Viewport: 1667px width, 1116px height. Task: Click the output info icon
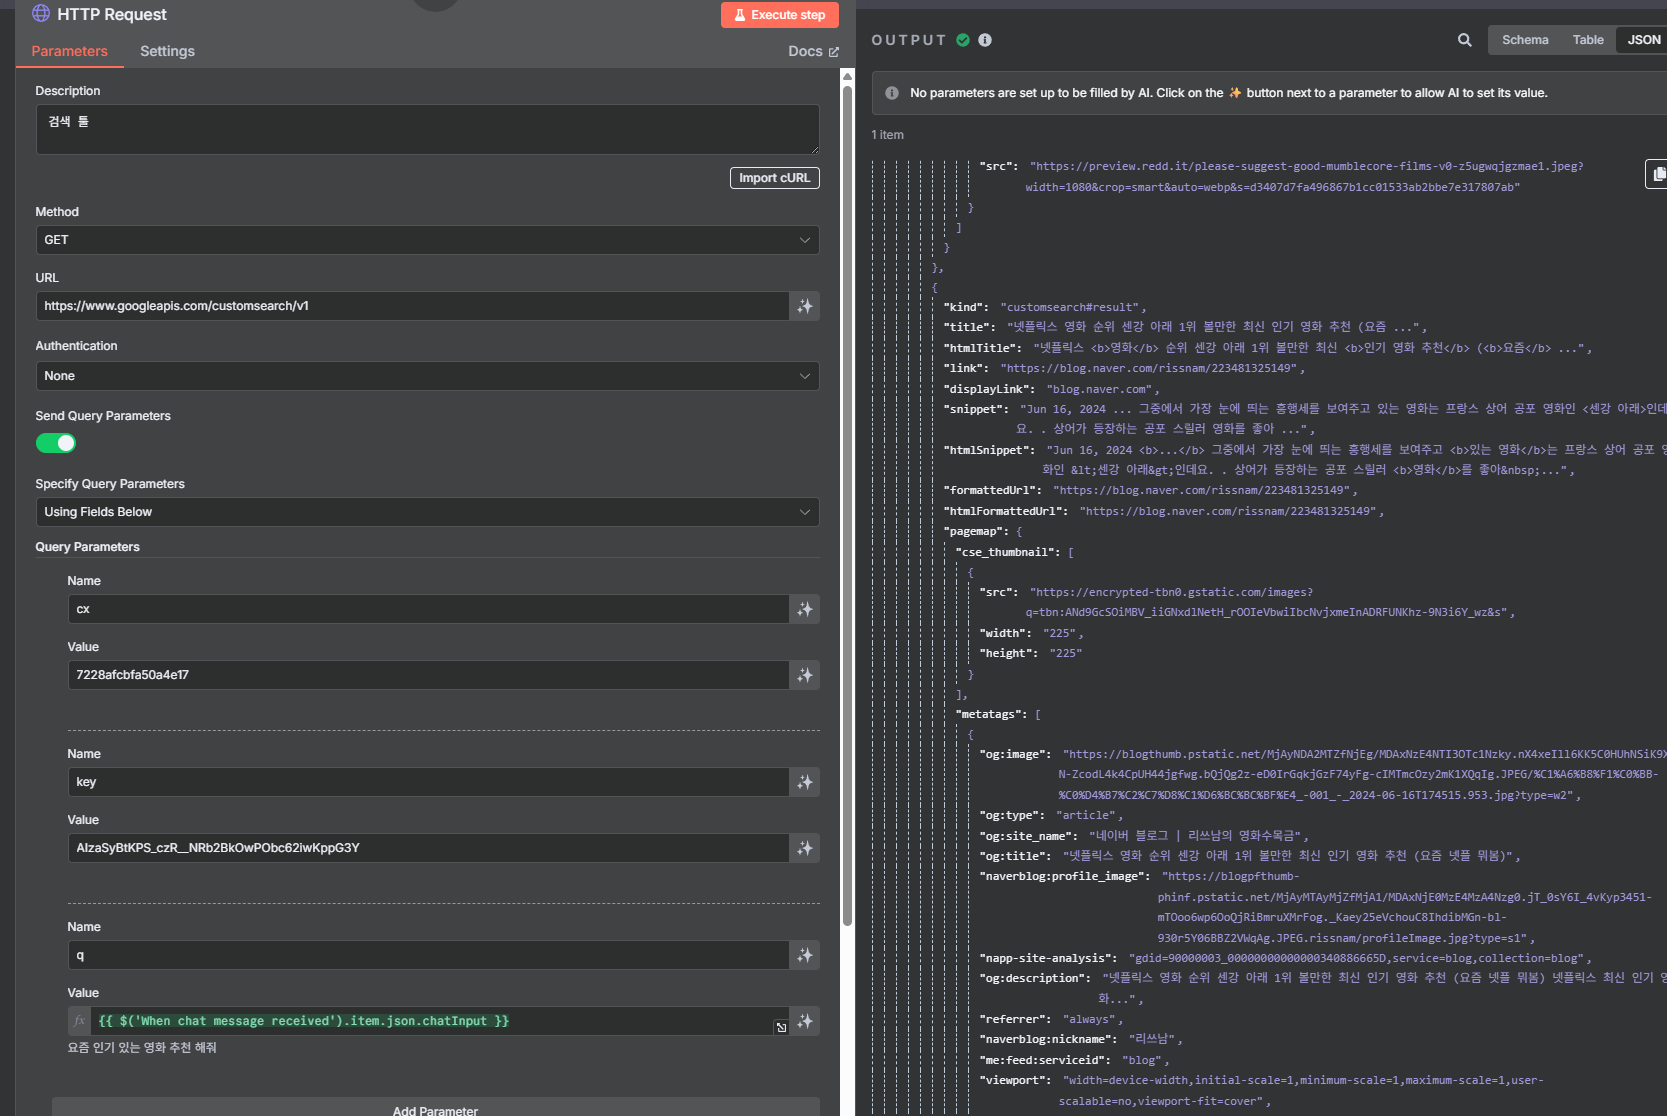[985, 40]
